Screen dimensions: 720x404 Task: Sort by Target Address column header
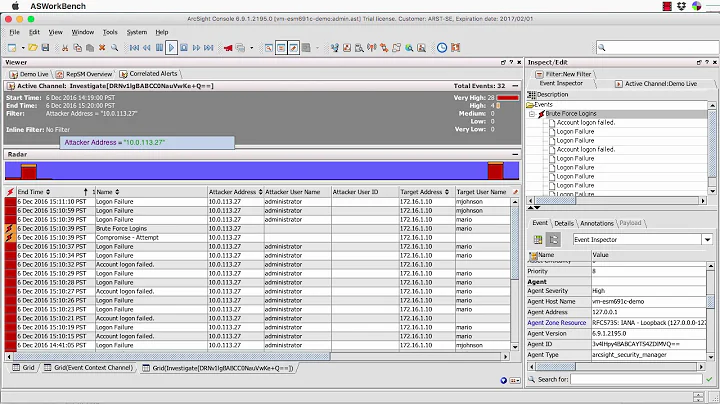(425, 192)
